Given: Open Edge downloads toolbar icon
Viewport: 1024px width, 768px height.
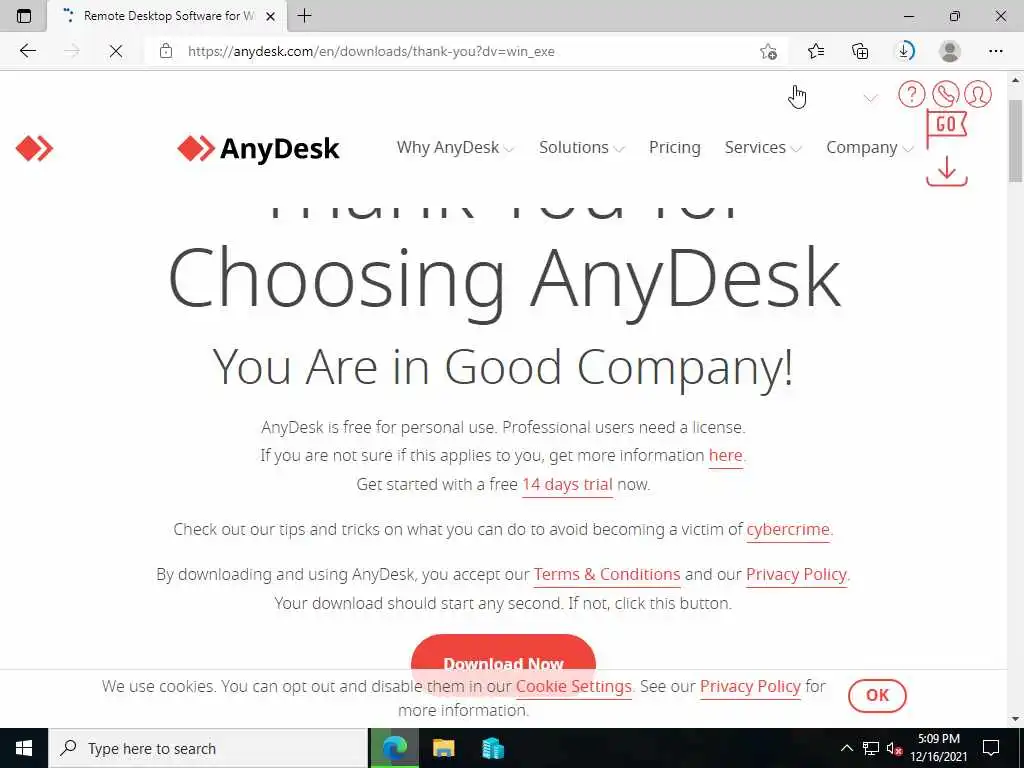Looking at the screenshot, I should click(904, 51).
